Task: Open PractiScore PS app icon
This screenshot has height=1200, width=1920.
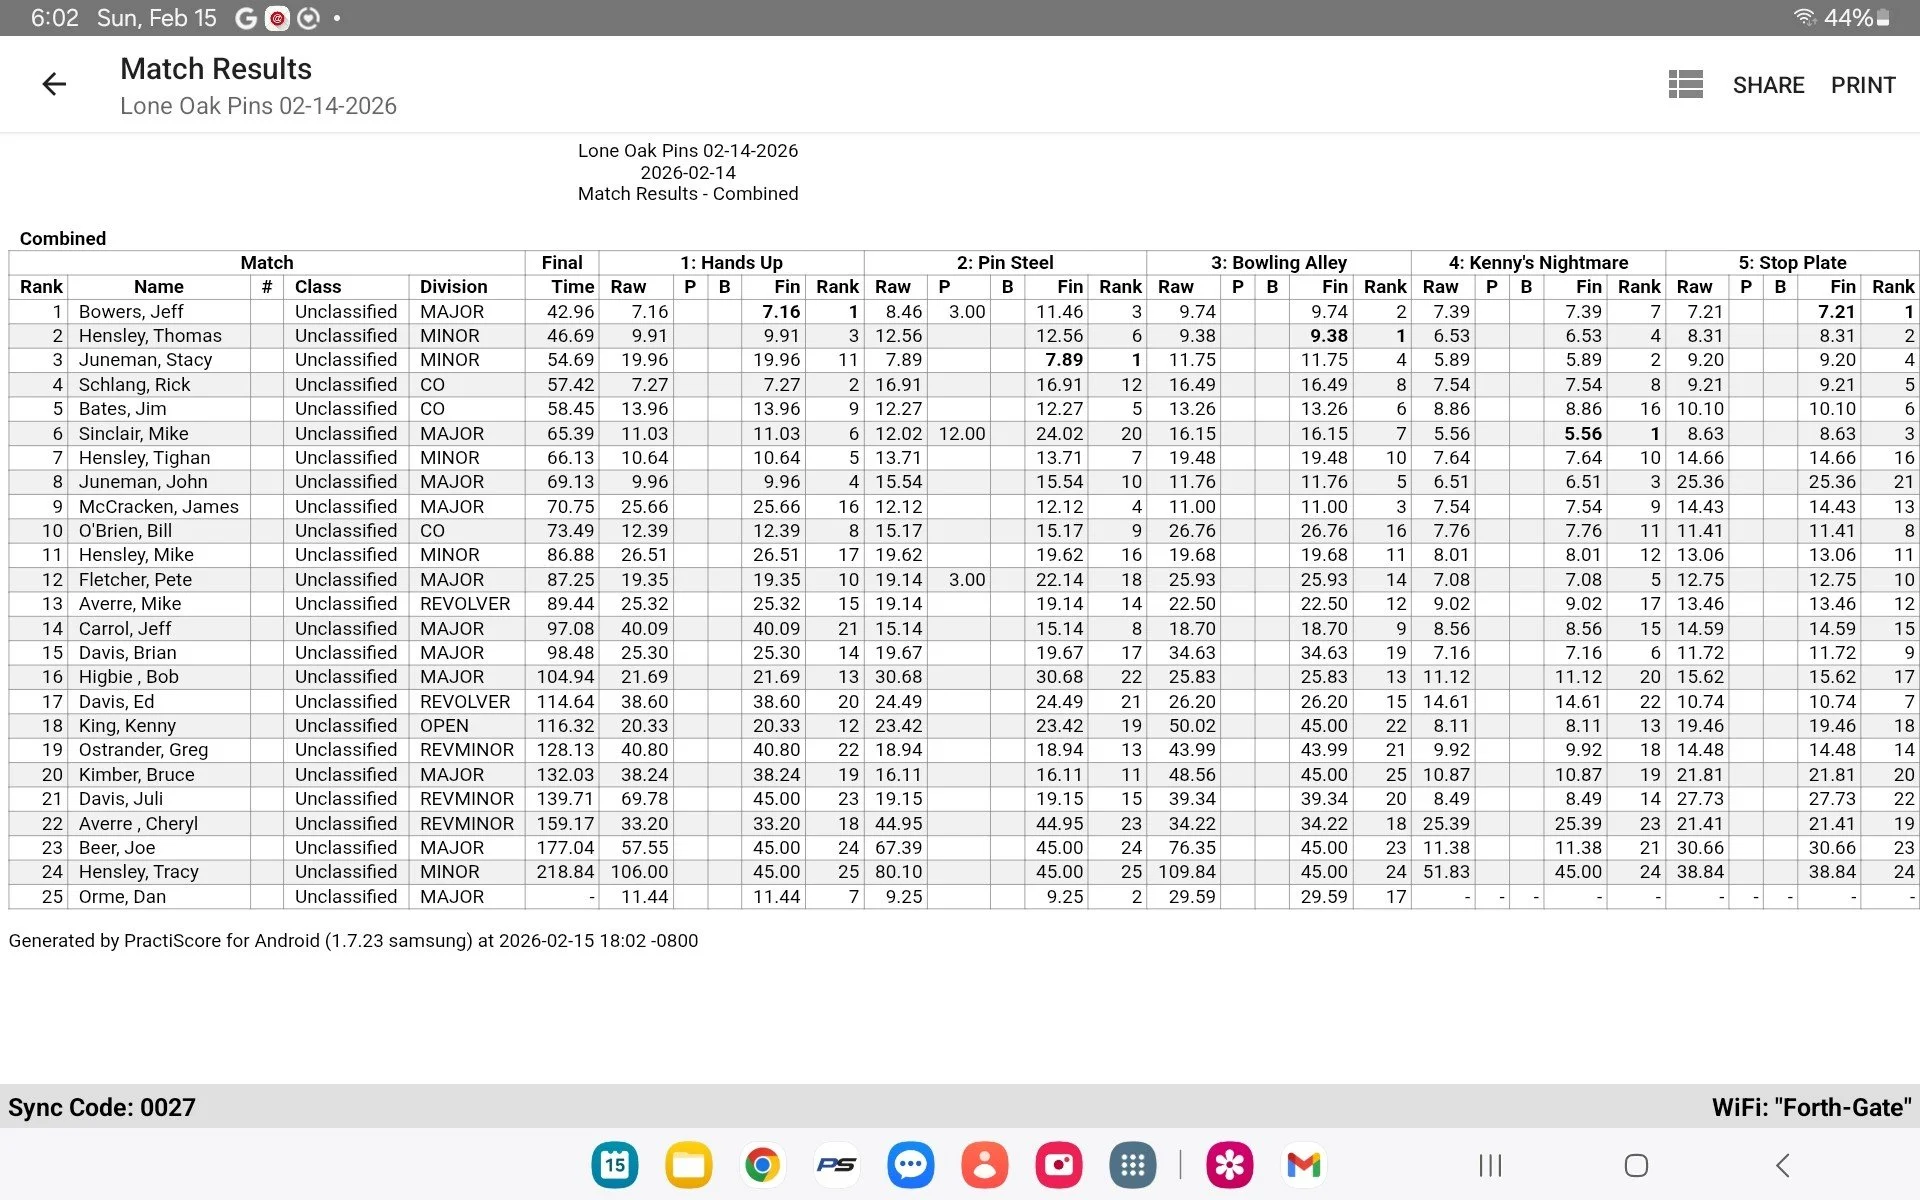Action: click(x=836, y=1165)
